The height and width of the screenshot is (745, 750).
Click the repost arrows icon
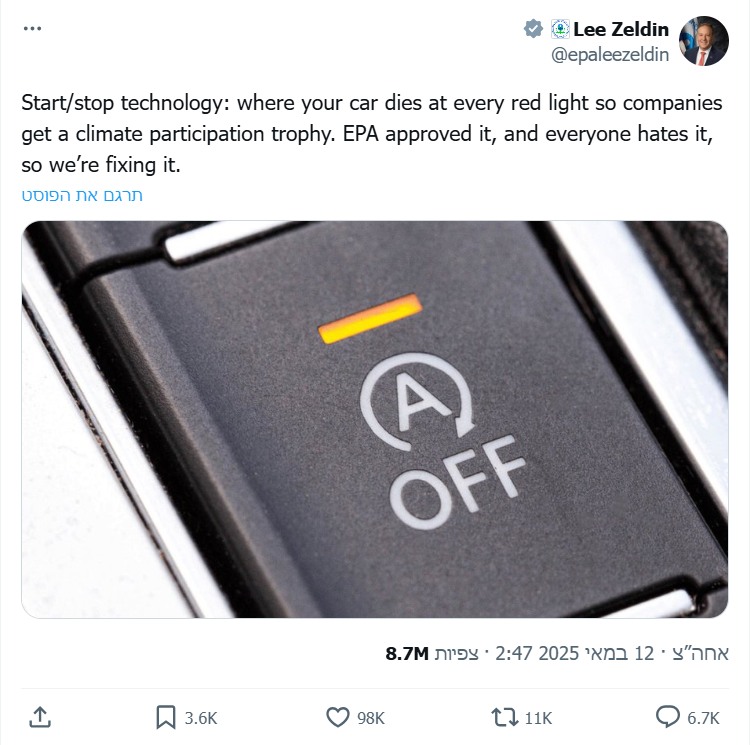[505, 717]
